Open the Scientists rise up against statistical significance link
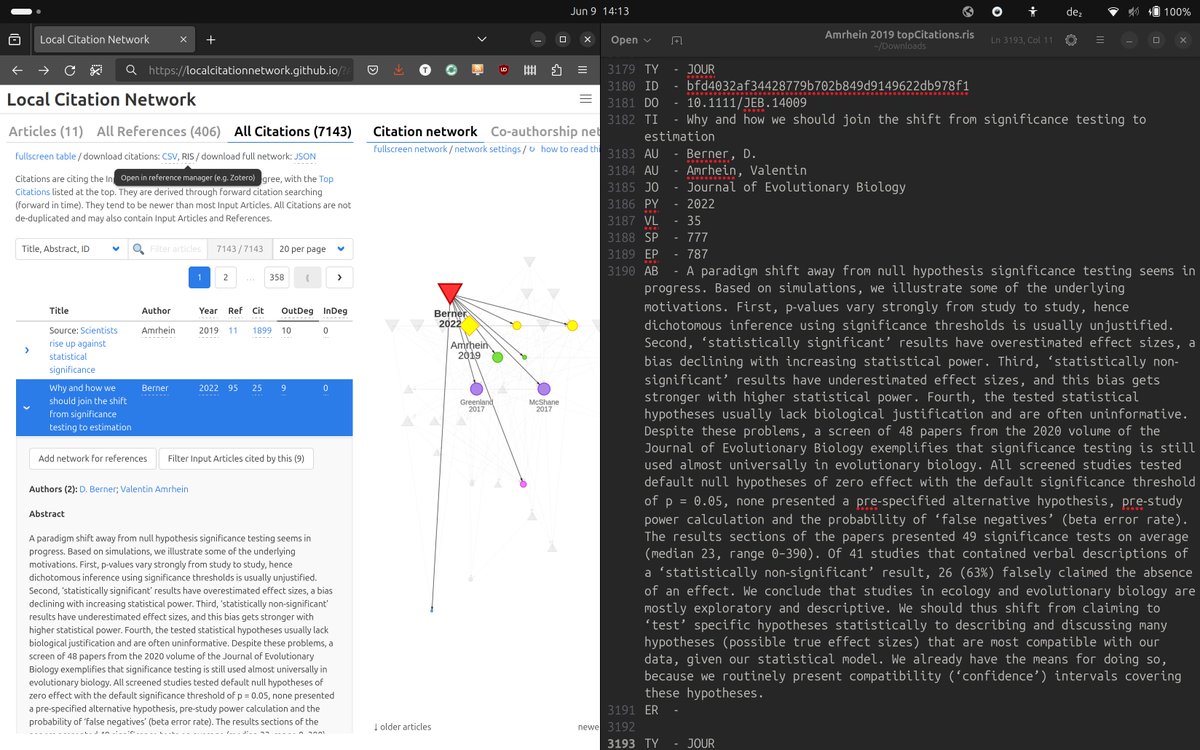This screenshot has height=750, width=1200. [82, 350]
